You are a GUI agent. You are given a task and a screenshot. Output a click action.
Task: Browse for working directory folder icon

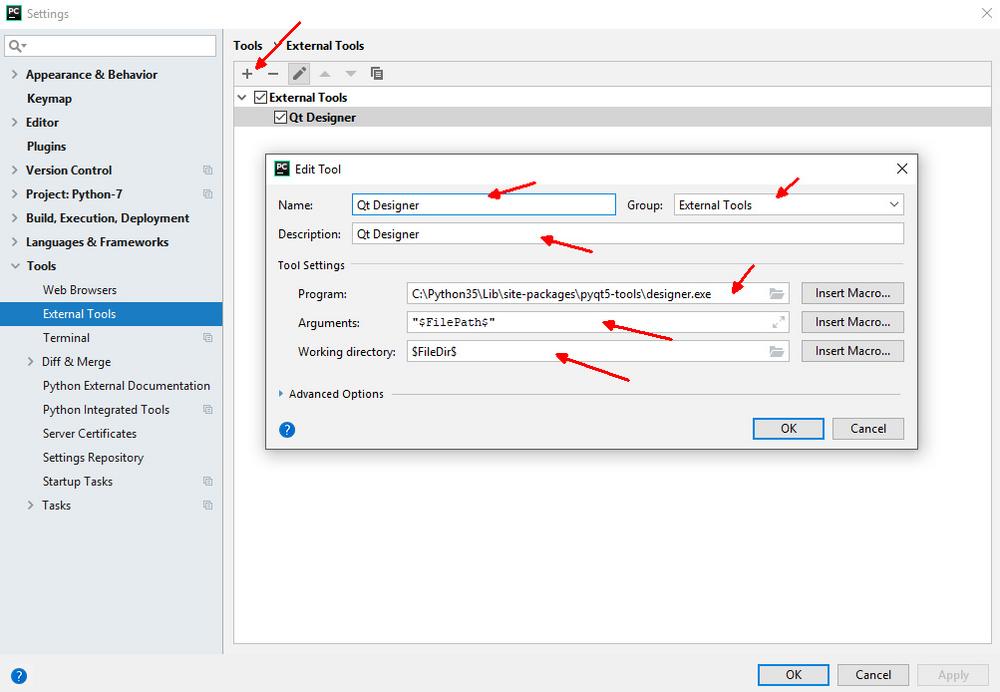coord(776,352)
